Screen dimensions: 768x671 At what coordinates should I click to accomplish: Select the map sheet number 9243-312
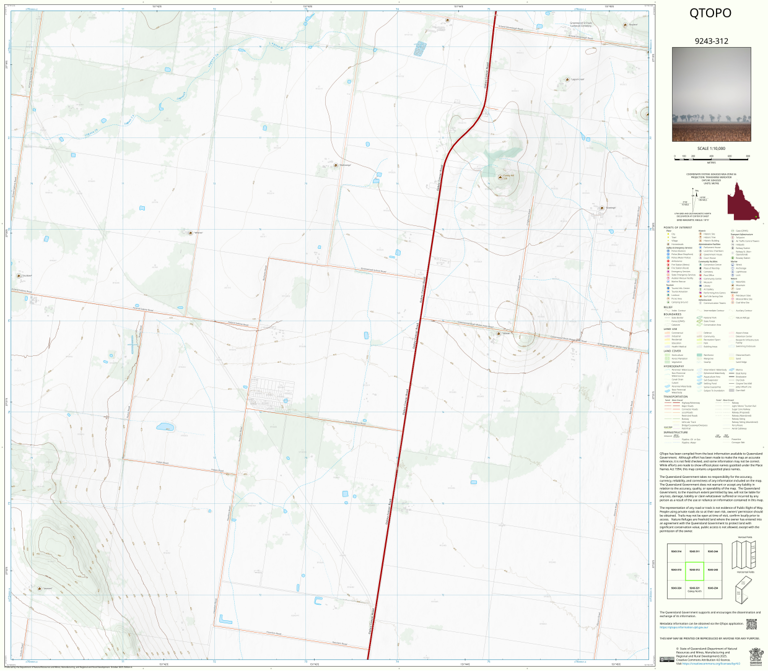click(x=711, y=41)
